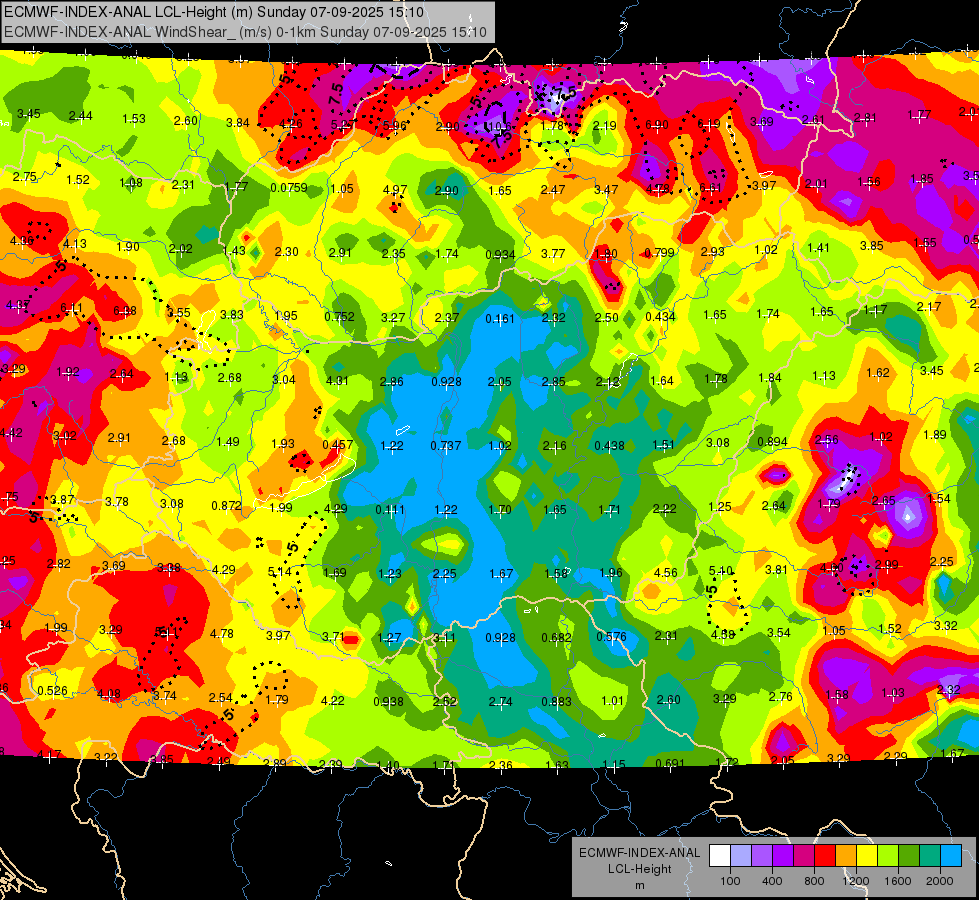Click the '0.526' wind shear value
Viewport: 979px width, 900px height.
click(x=52, y=691)
